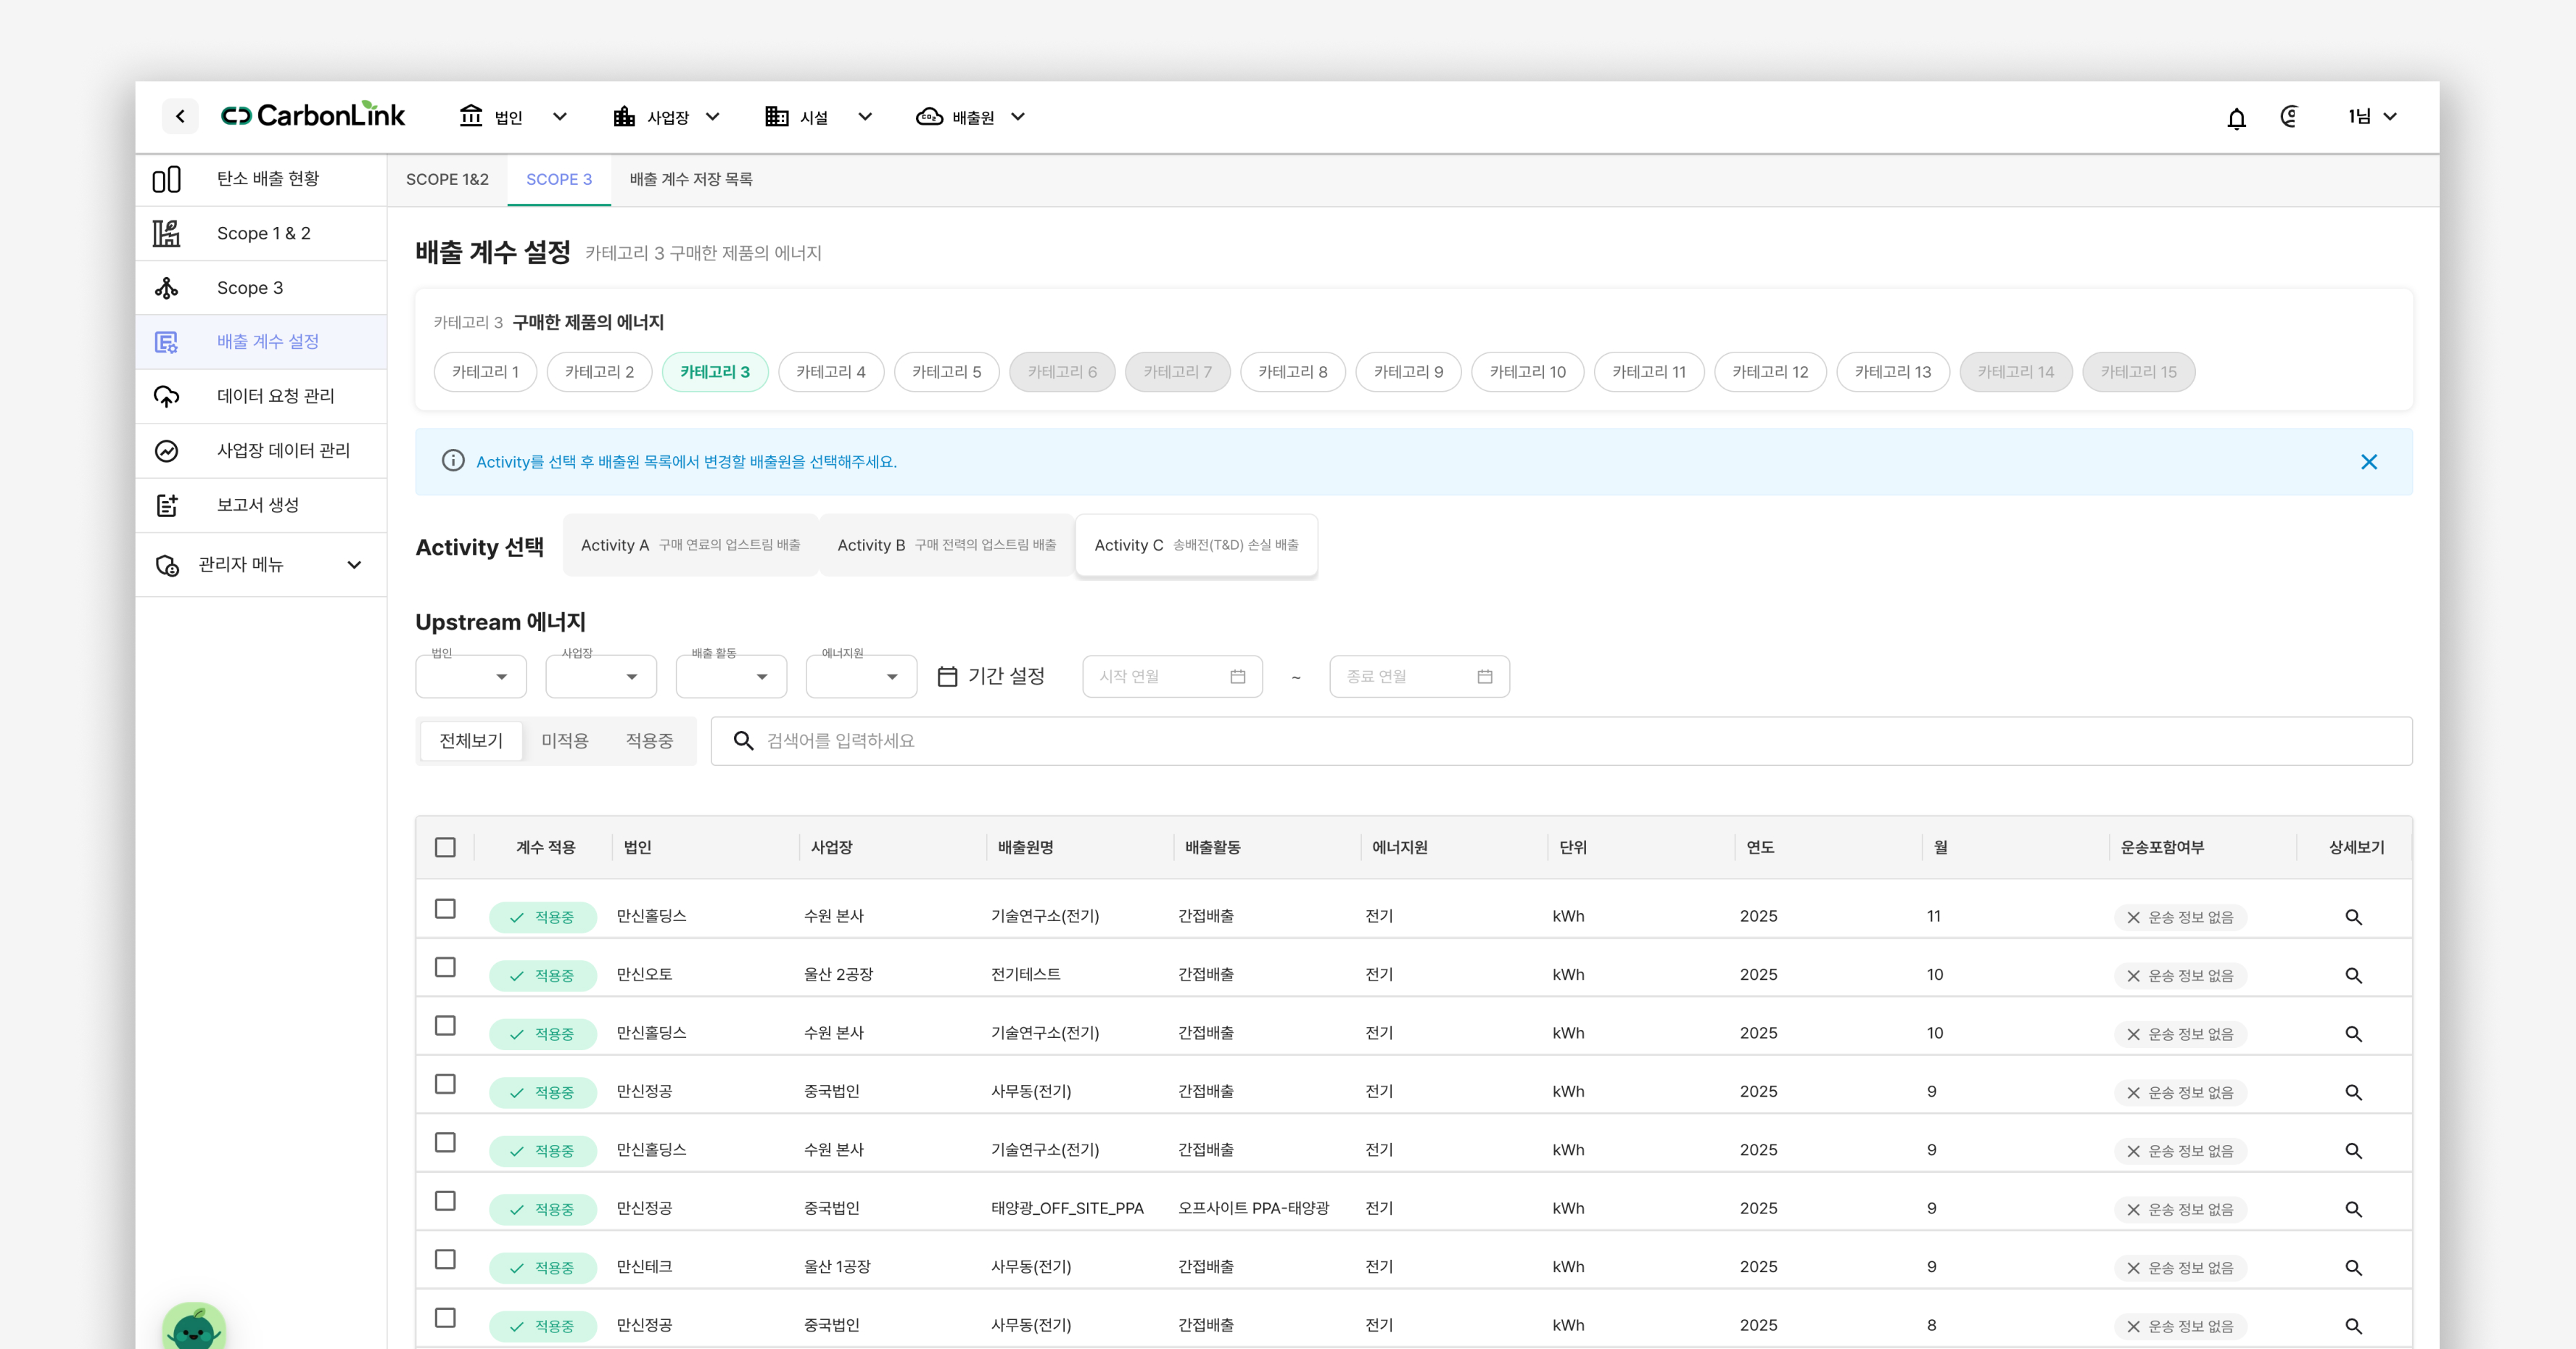Open the green mascot chat helper

tap(194, 1326)
